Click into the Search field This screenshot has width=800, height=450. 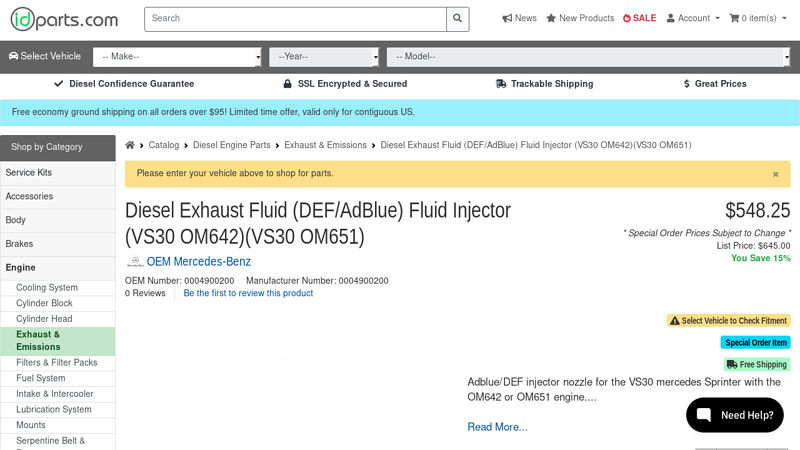pyautogui.click(x=295, y=19)
